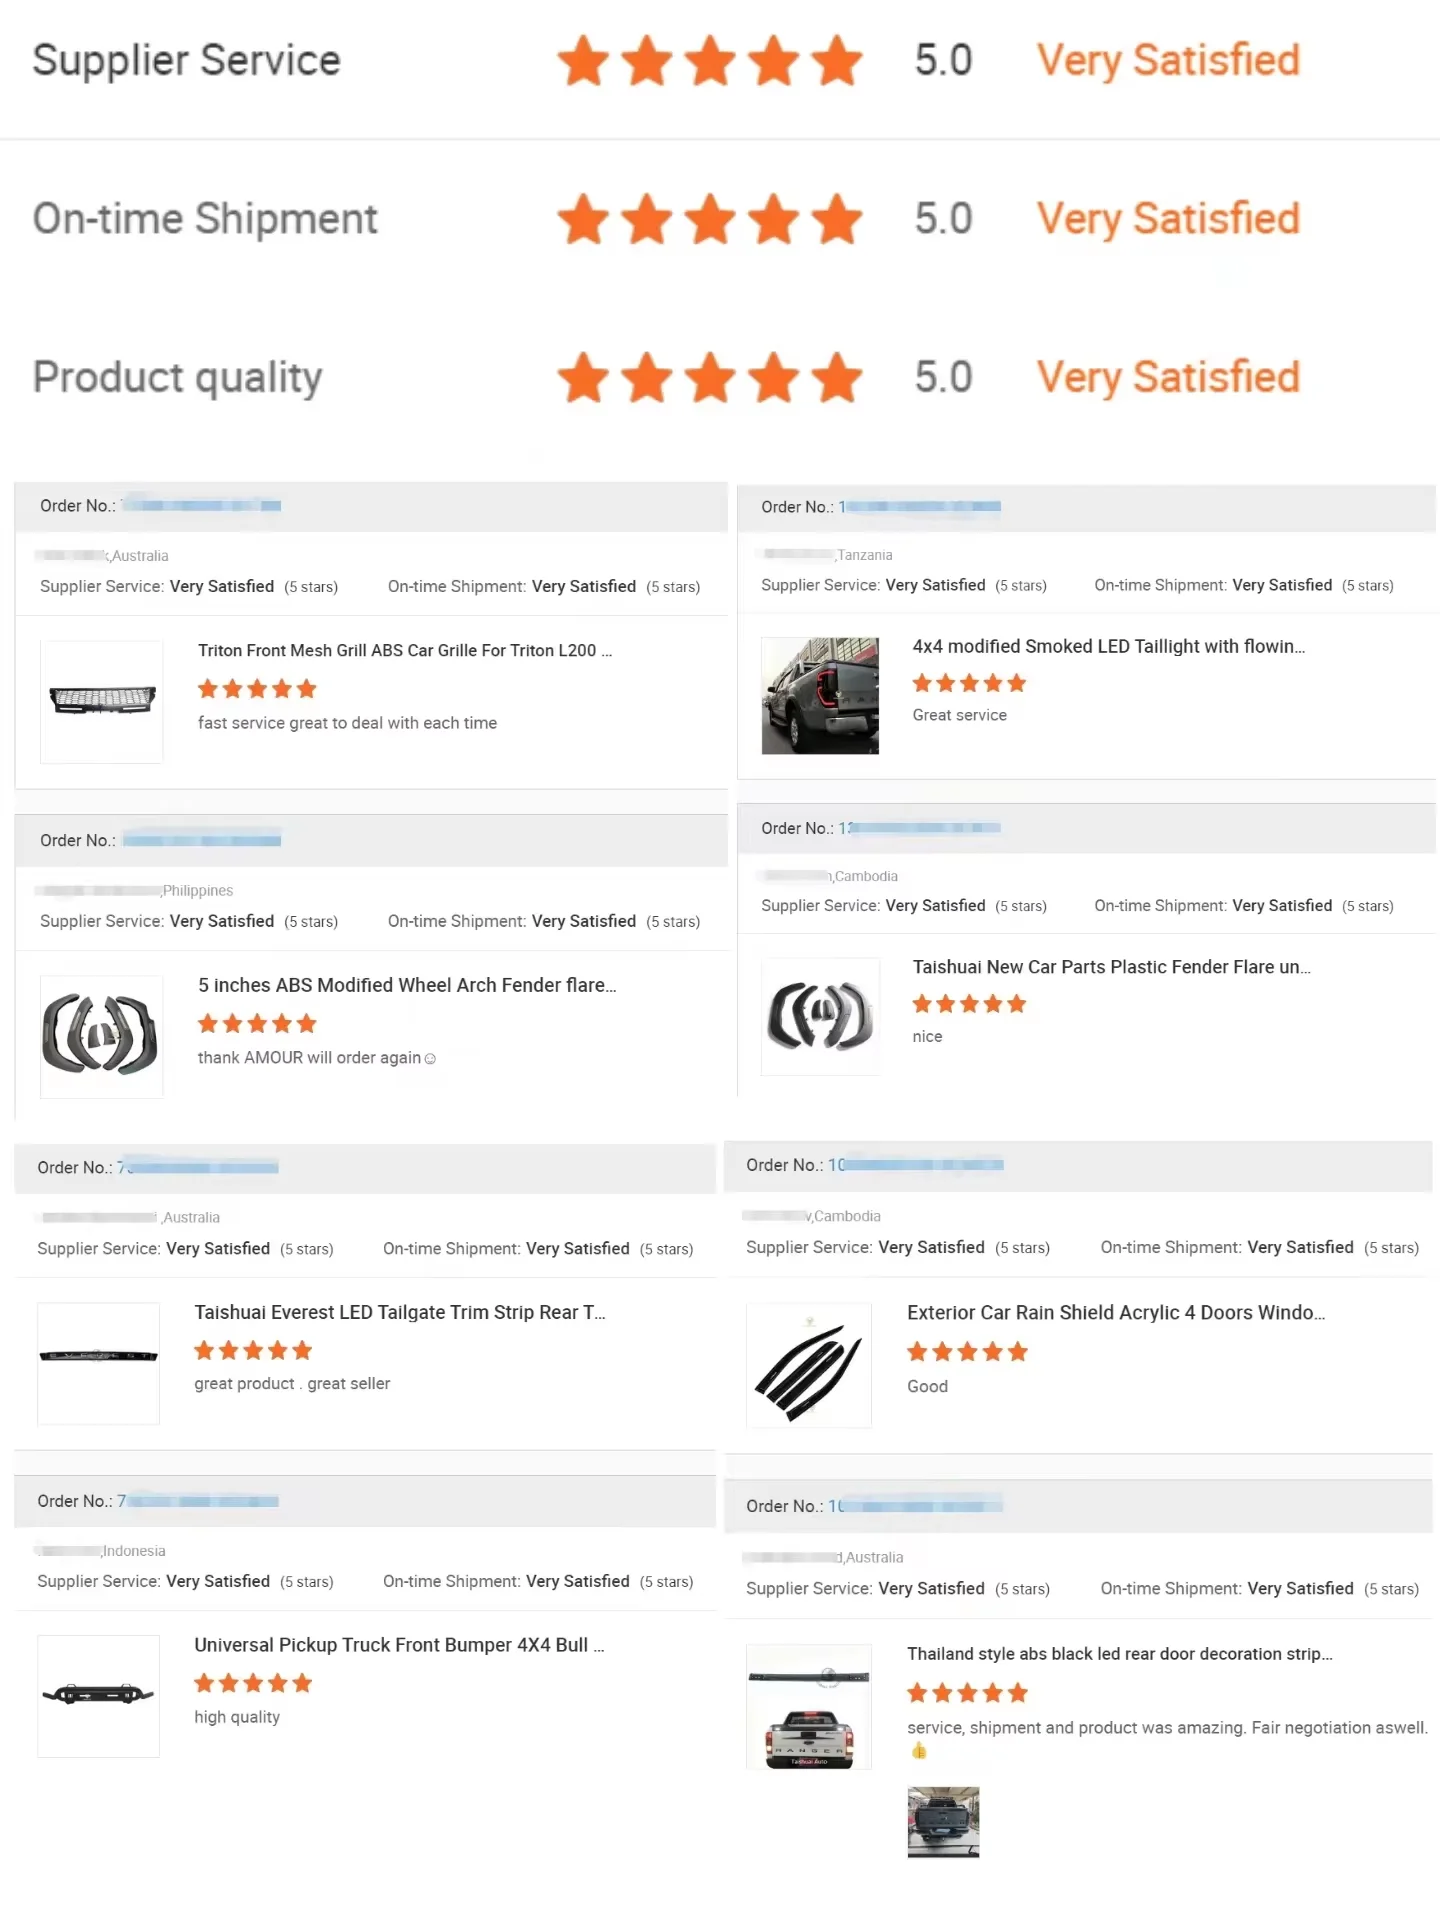The width and height of the screenshot is (1440, 1920).
Task: Open the Universal Pickup Truck Front Bumper title
Action: (398, 1645)
